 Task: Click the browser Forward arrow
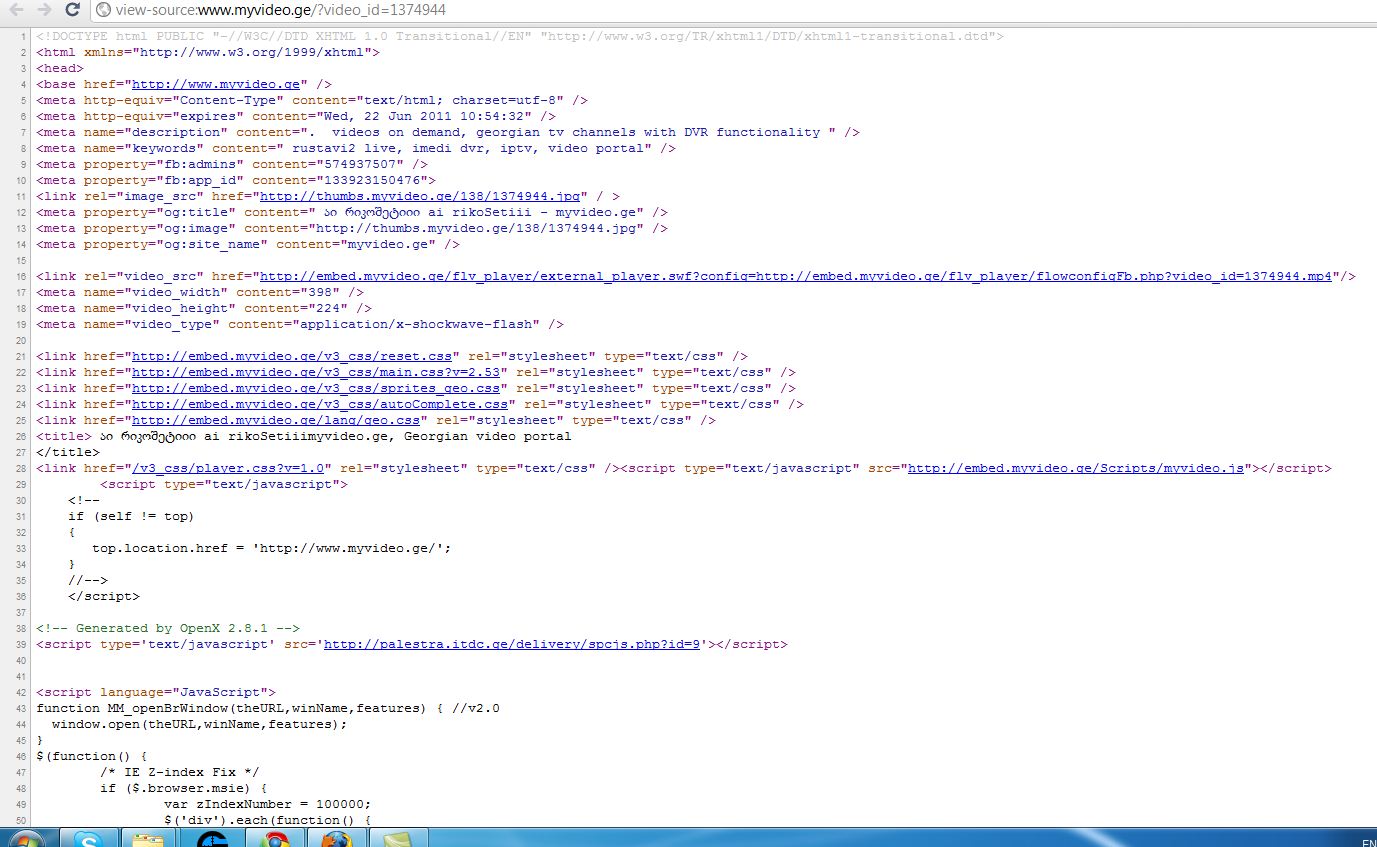click(45, 10)
